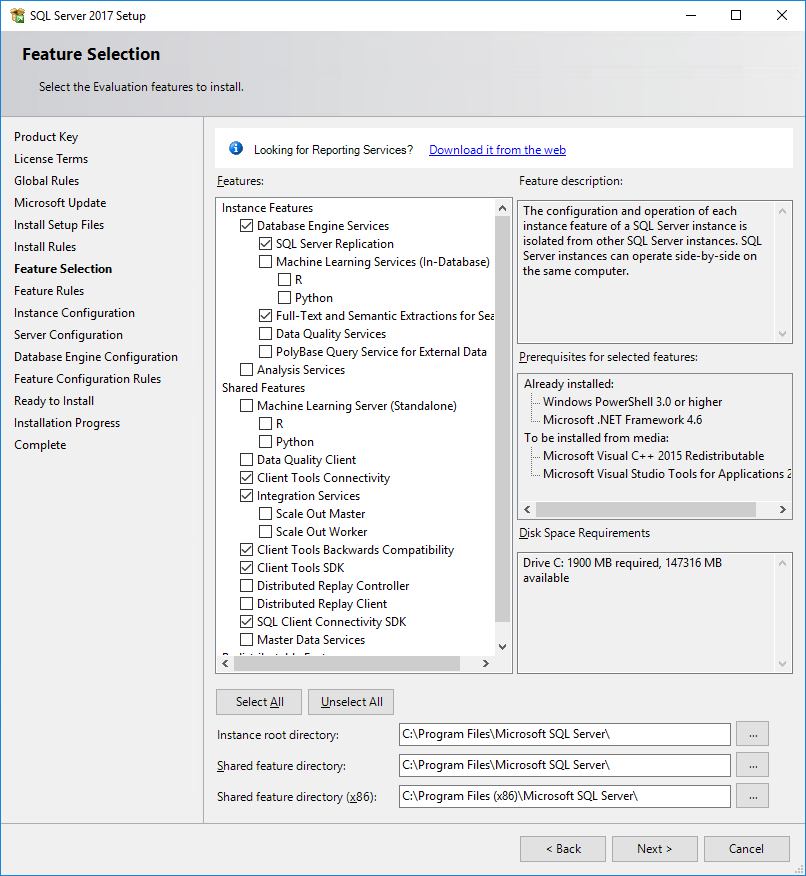Edit the Shared feature directory (x86) field
Image resolution: width=806 pixels, height=876 pixels.
coord(565,796)
